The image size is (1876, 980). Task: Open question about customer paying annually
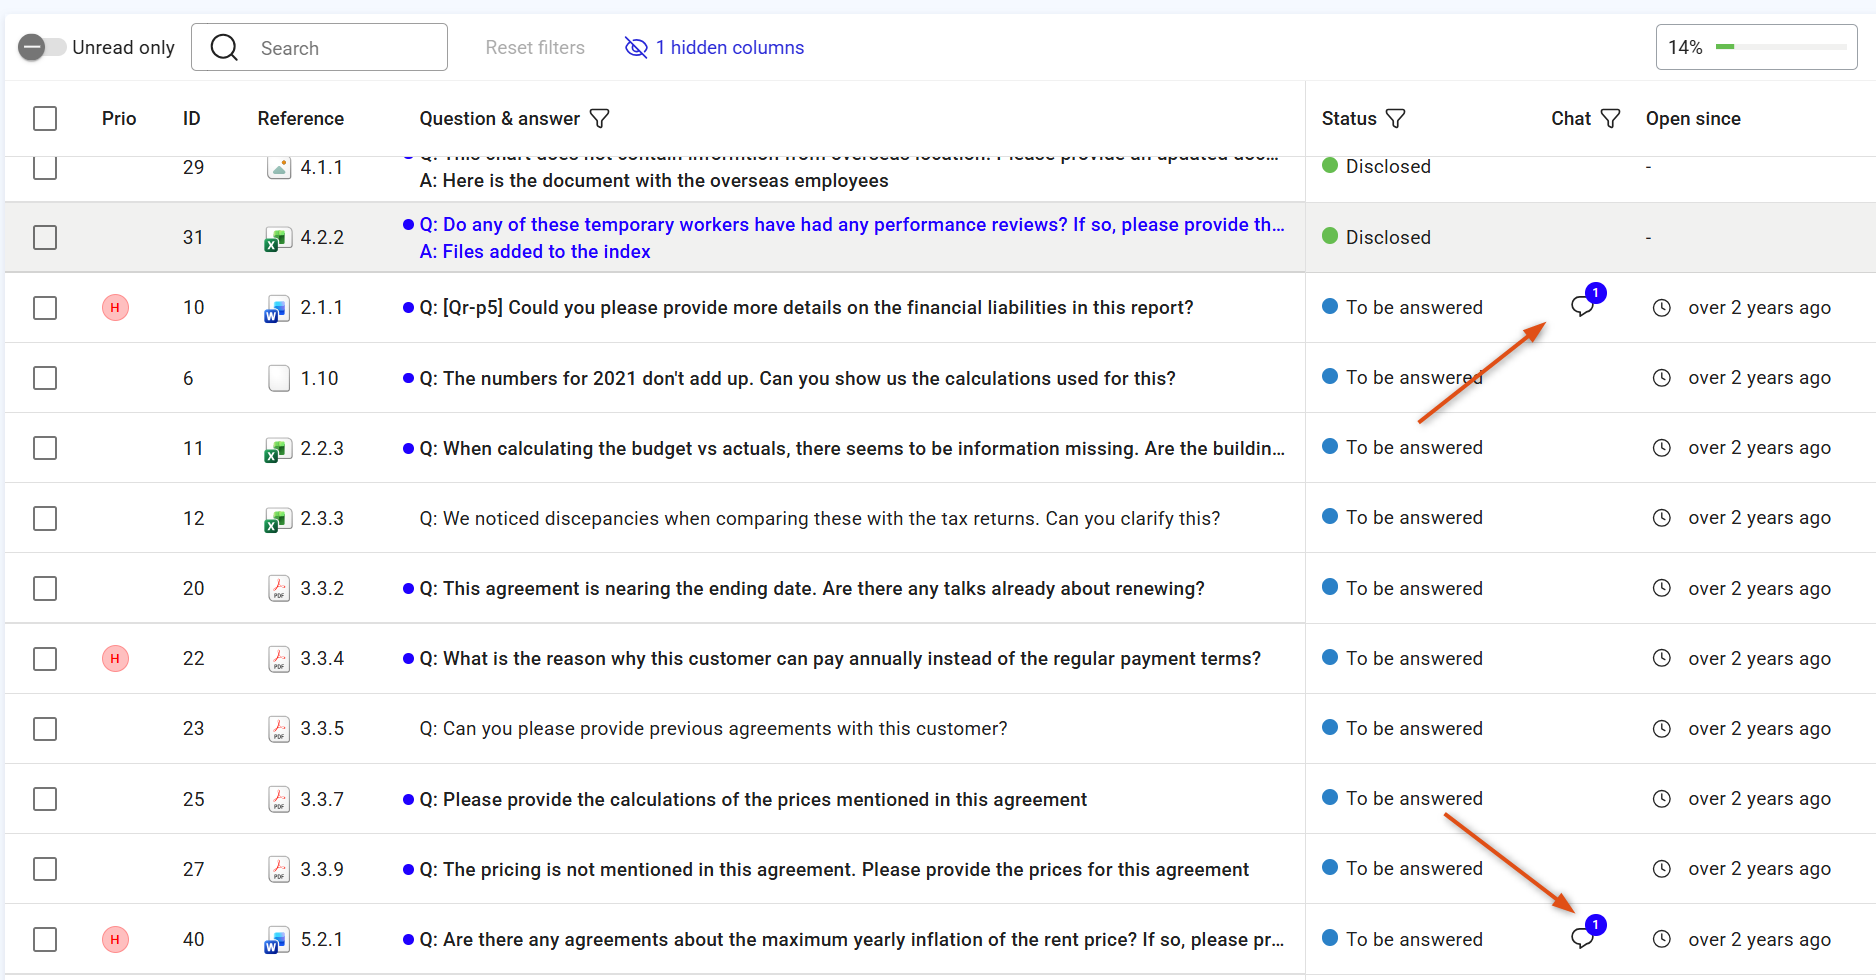840,658
